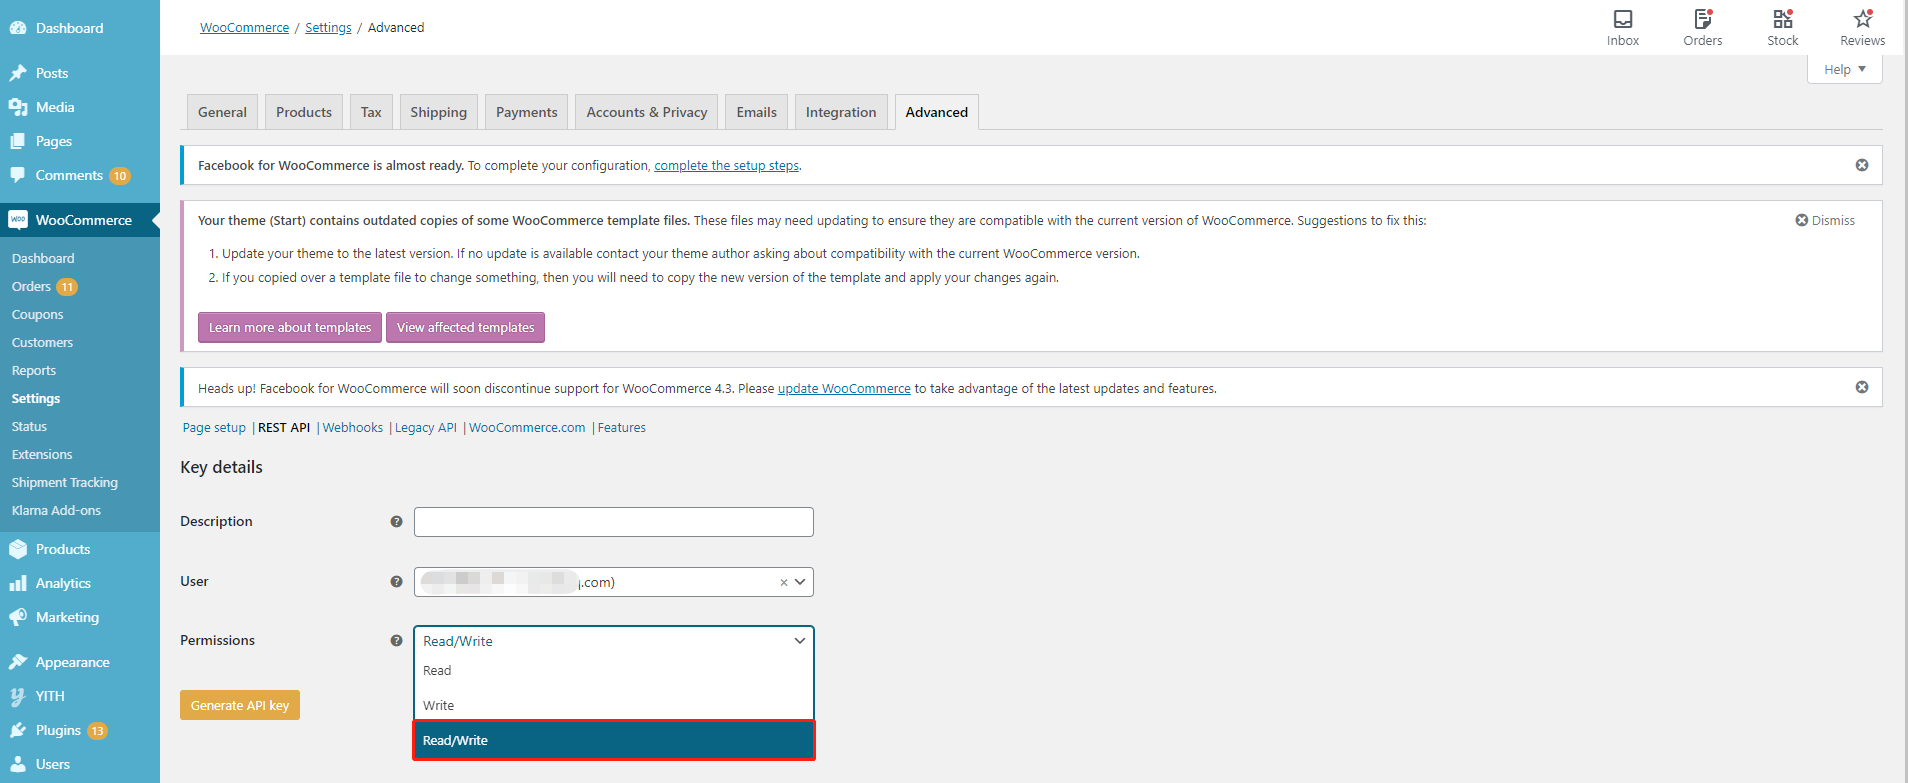Open the Shipping settings tab
1908x783 pixels.
pos(438,112)
